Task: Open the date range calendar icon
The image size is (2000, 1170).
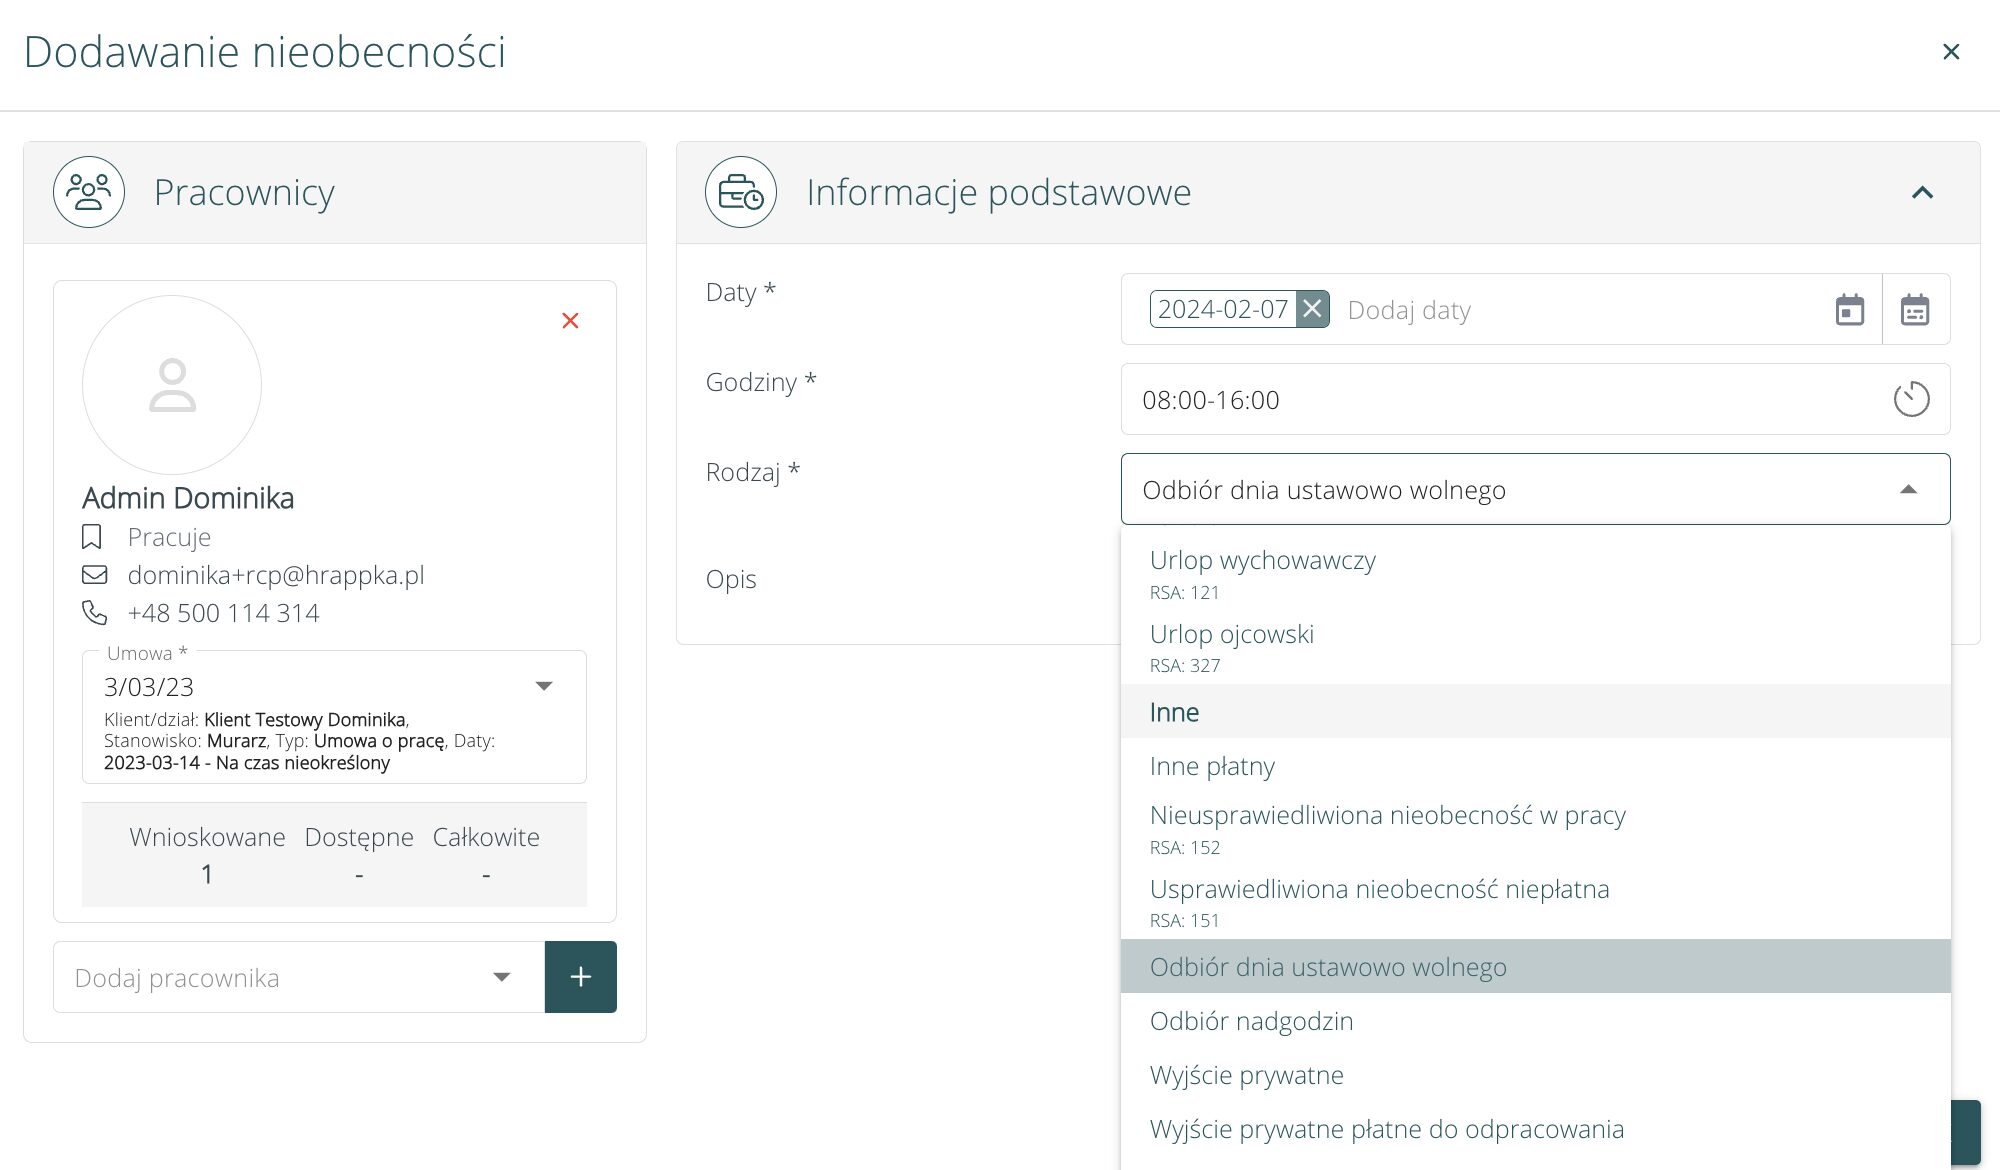Action: pos(1914,310)
